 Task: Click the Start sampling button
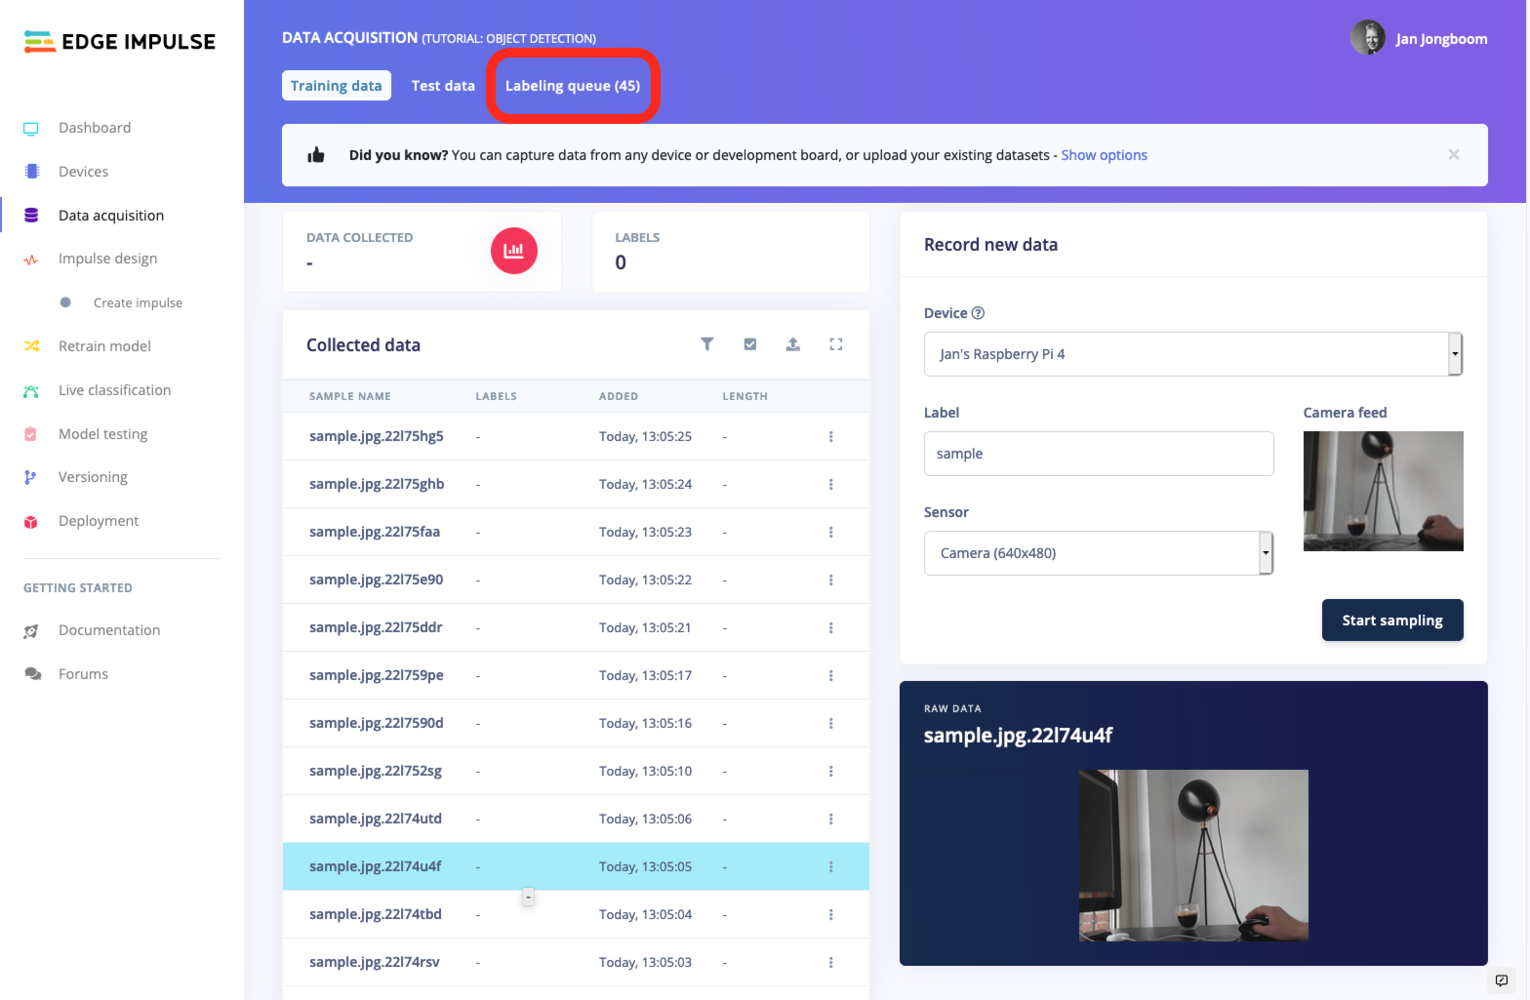1392,620
